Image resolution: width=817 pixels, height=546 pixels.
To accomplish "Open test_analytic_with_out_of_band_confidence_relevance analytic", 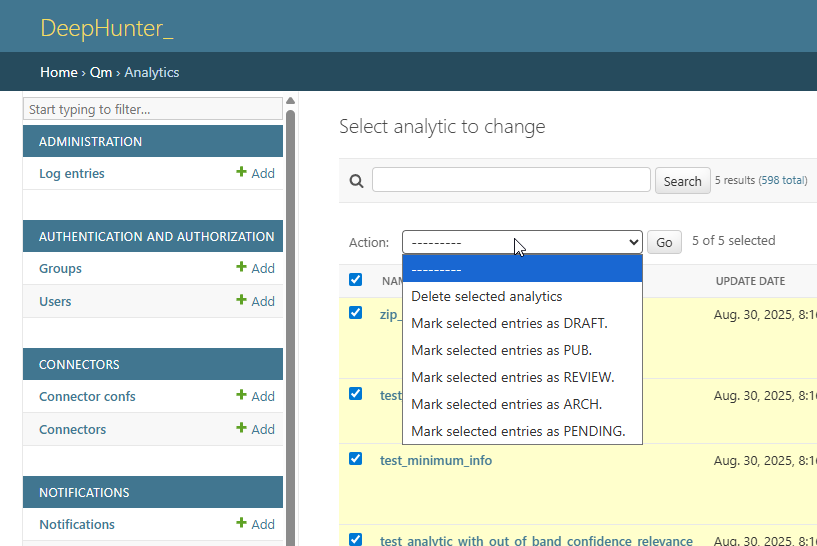I will coord(536,541).
